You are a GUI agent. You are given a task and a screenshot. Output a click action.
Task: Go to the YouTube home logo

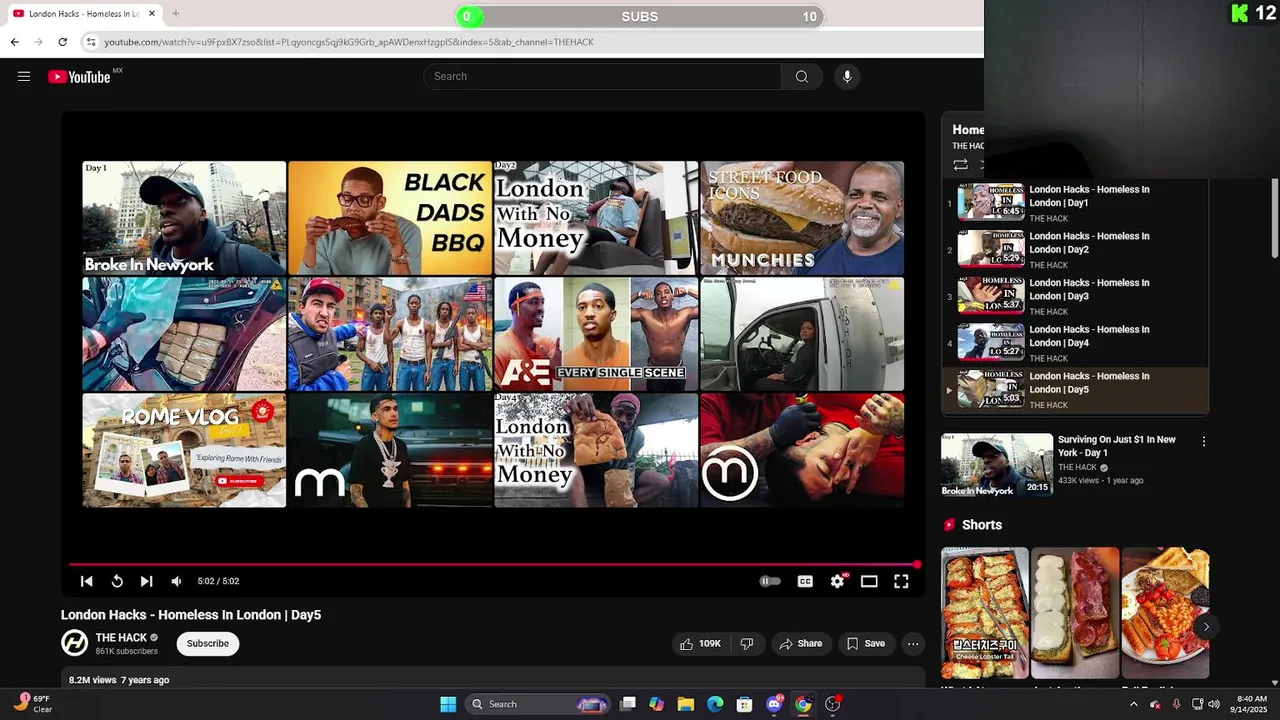[x=79, y=77]
